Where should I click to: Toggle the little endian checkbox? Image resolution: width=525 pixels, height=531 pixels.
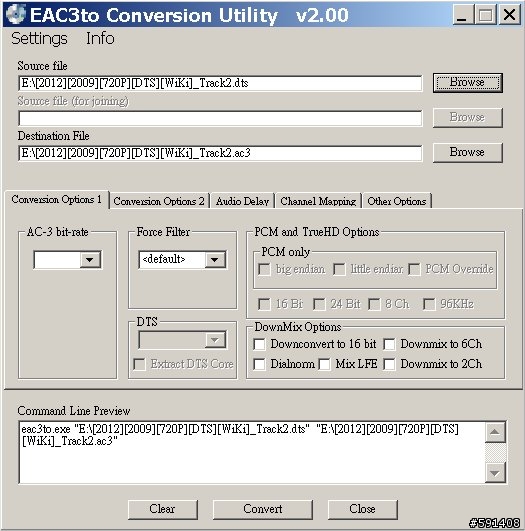coord(339,270)
